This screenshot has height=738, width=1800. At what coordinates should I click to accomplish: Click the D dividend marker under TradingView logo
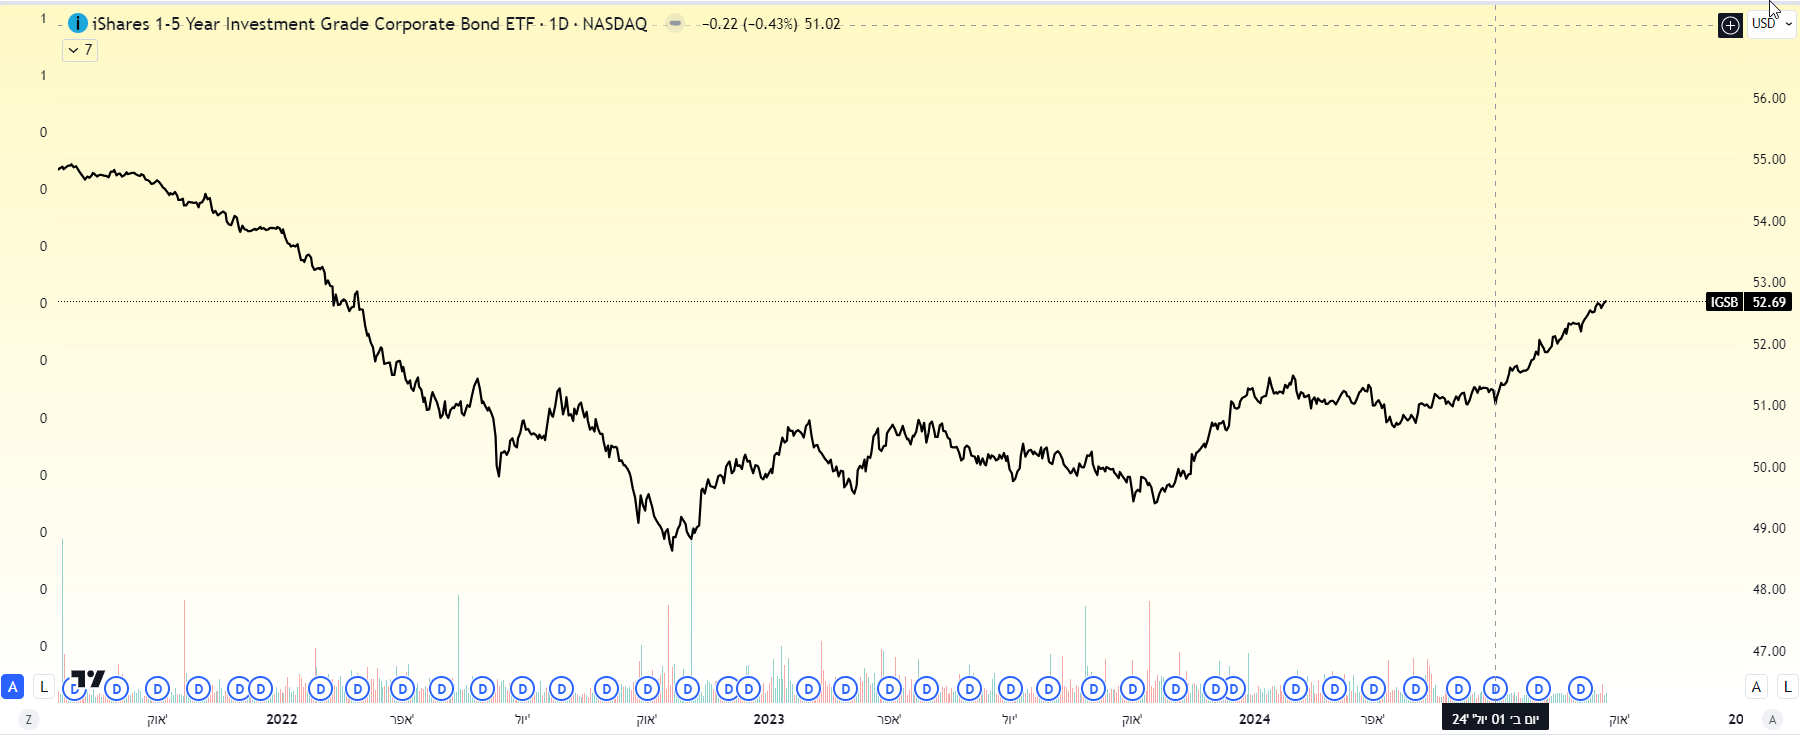click(x=75, y=689)
